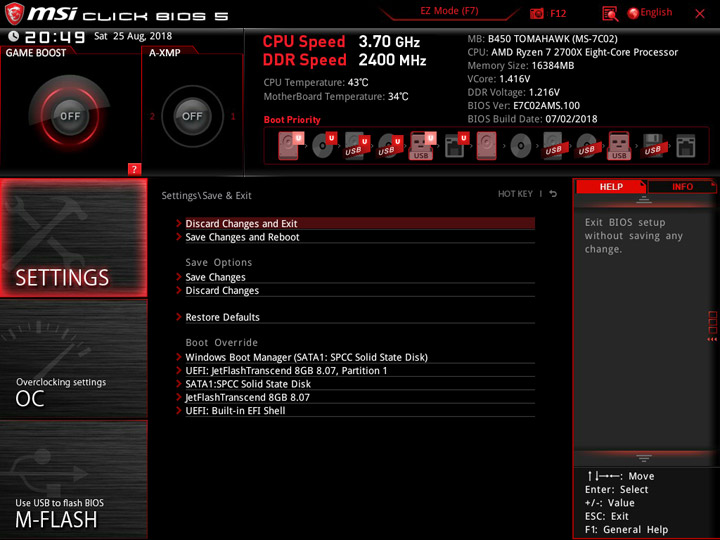Click the HOT KEY label
The height and width of the screenshot is (540, 720).
click(515, 194)
